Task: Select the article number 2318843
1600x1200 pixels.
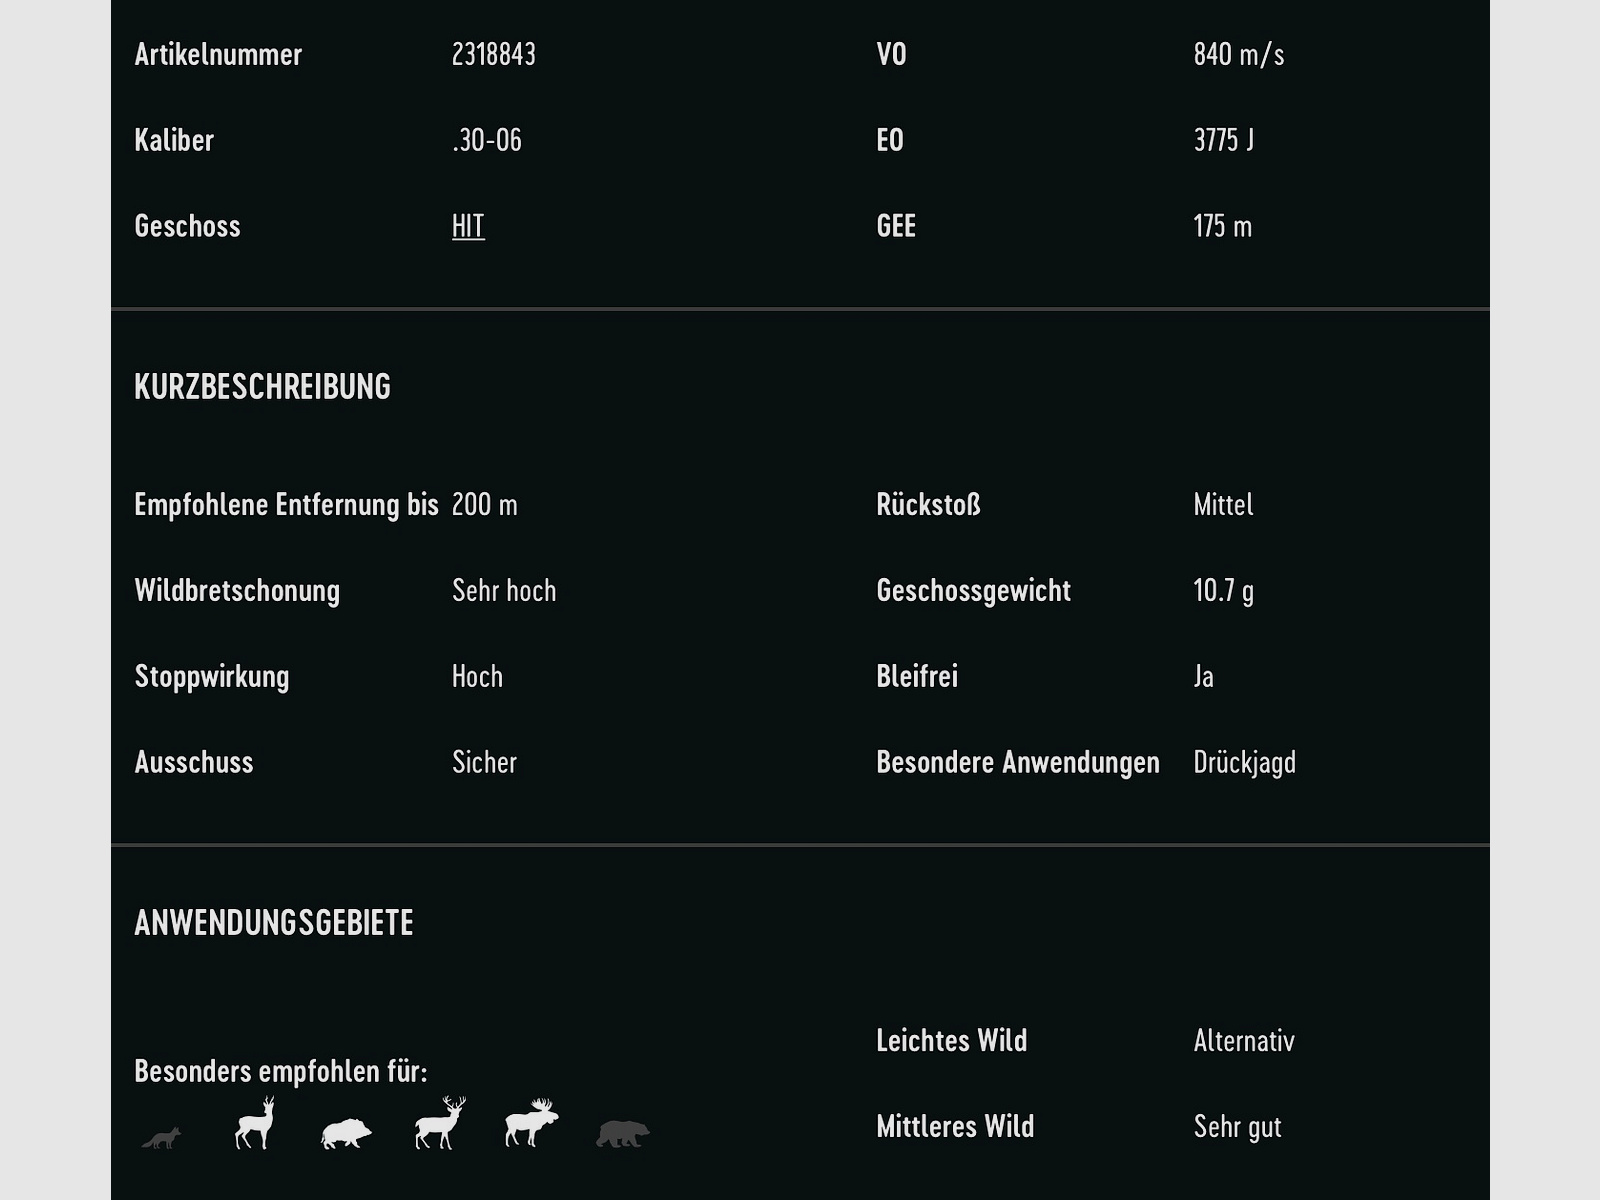Action: click(494, 54)
